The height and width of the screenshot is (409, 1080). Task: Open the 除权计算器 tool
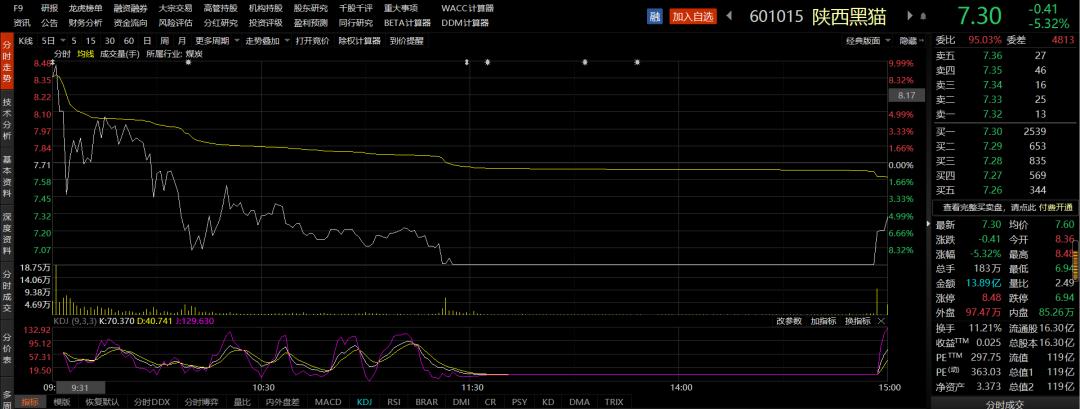[359, 41]
